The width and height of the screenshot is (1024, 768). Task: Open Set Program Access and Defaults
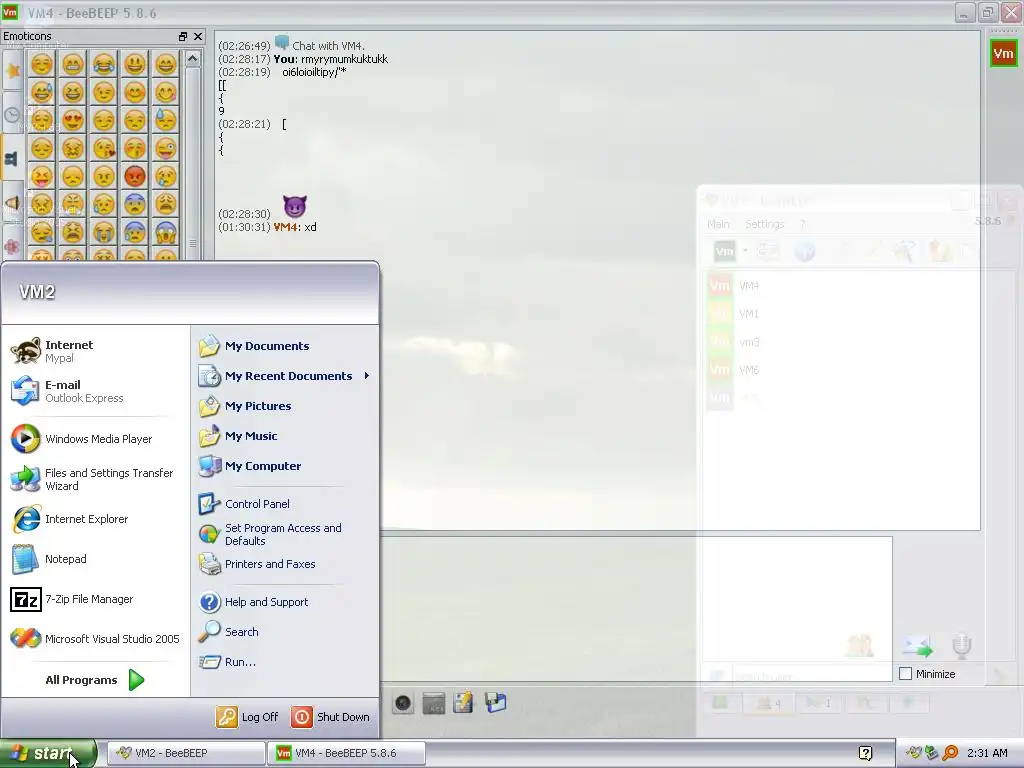click(x=285, y=534)
